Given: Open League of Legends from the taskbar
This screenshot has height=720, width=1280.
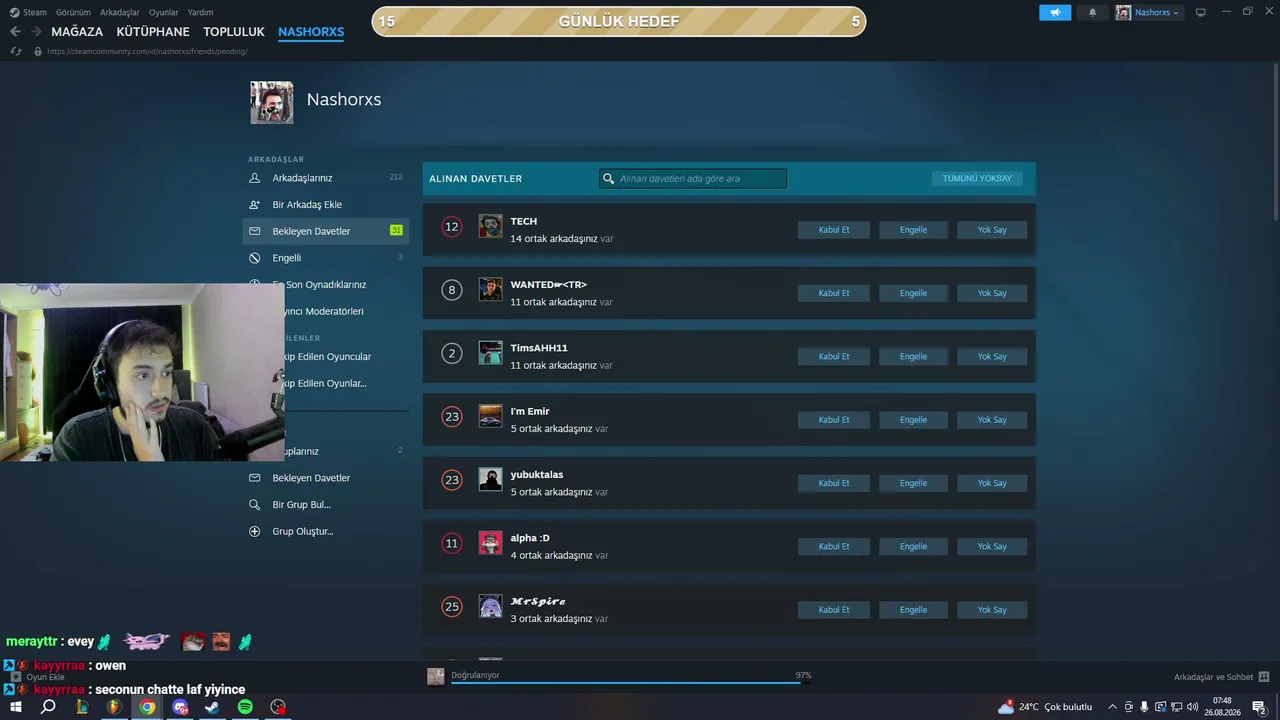Looking at the screenshot, I should pos(82,707).
